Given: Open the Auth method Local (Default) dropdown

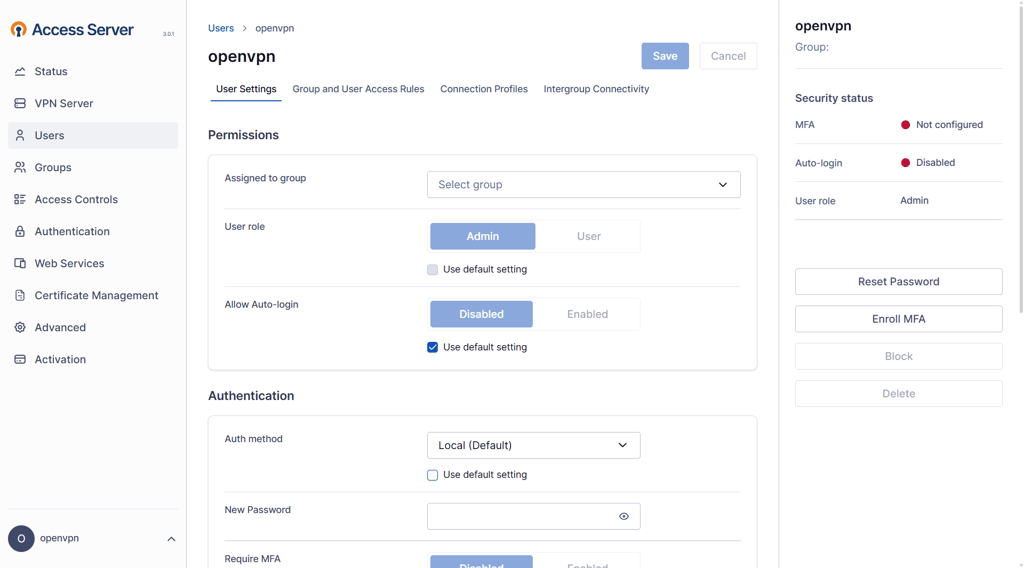Looking at the screenshot, I should pyautogui.click(x=534, y=445).
